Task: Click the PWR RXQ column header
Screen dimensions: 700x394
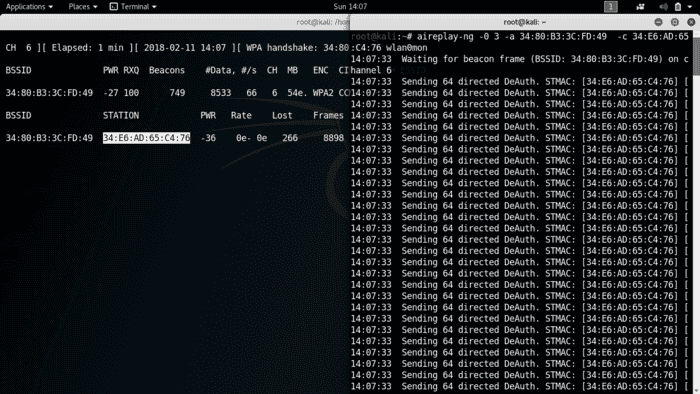Action: (121, 71)
